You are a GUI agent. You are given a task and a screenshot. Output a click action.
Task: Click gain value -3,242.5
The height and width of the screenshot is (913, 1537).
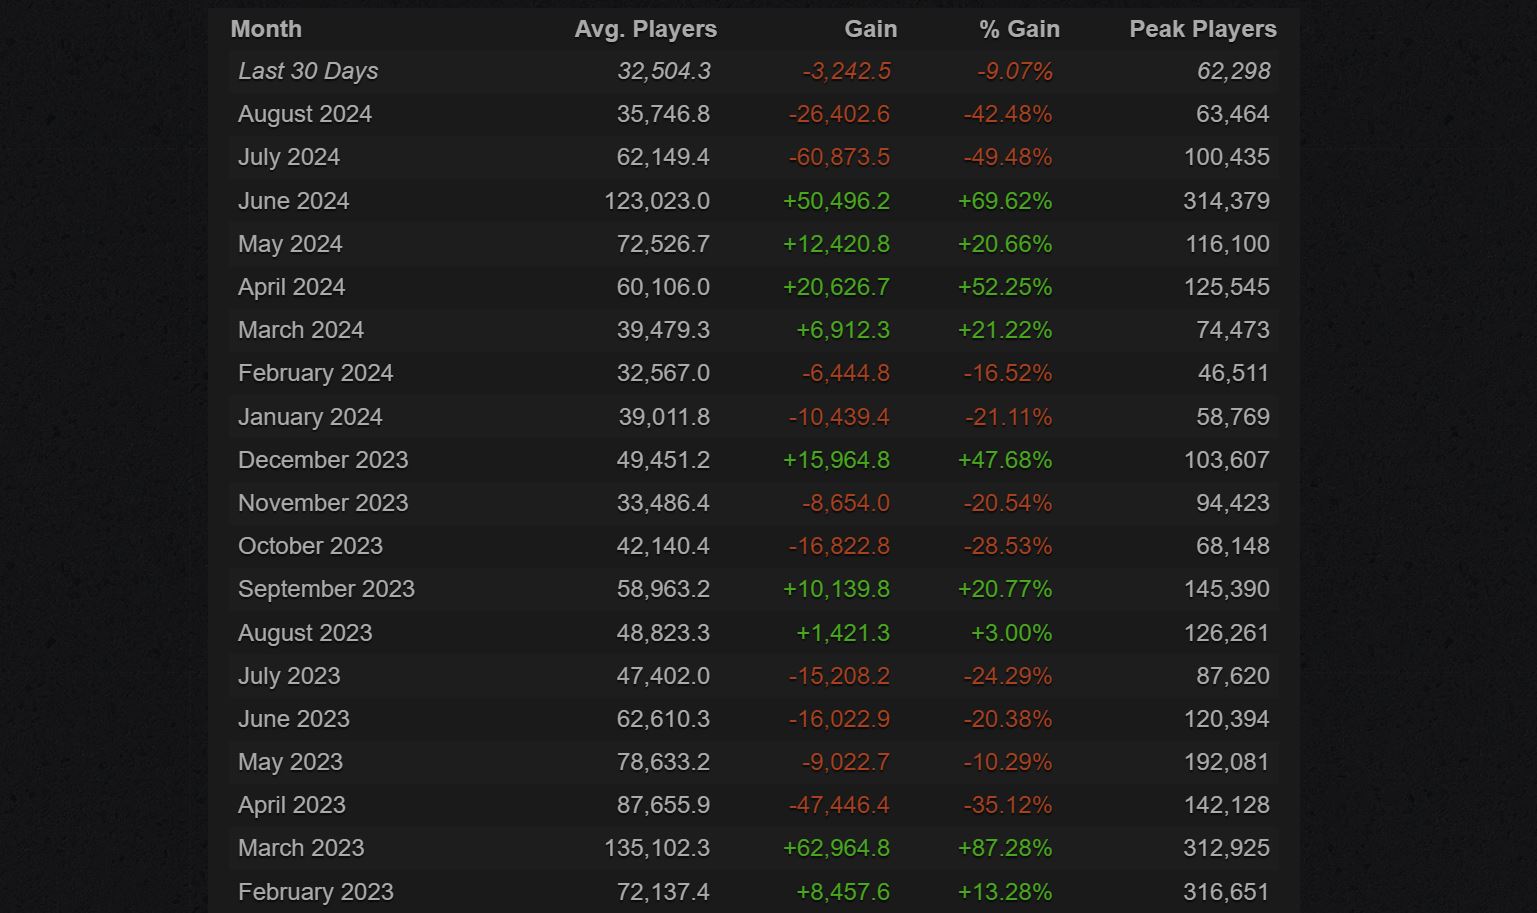(x=846, y=71)
